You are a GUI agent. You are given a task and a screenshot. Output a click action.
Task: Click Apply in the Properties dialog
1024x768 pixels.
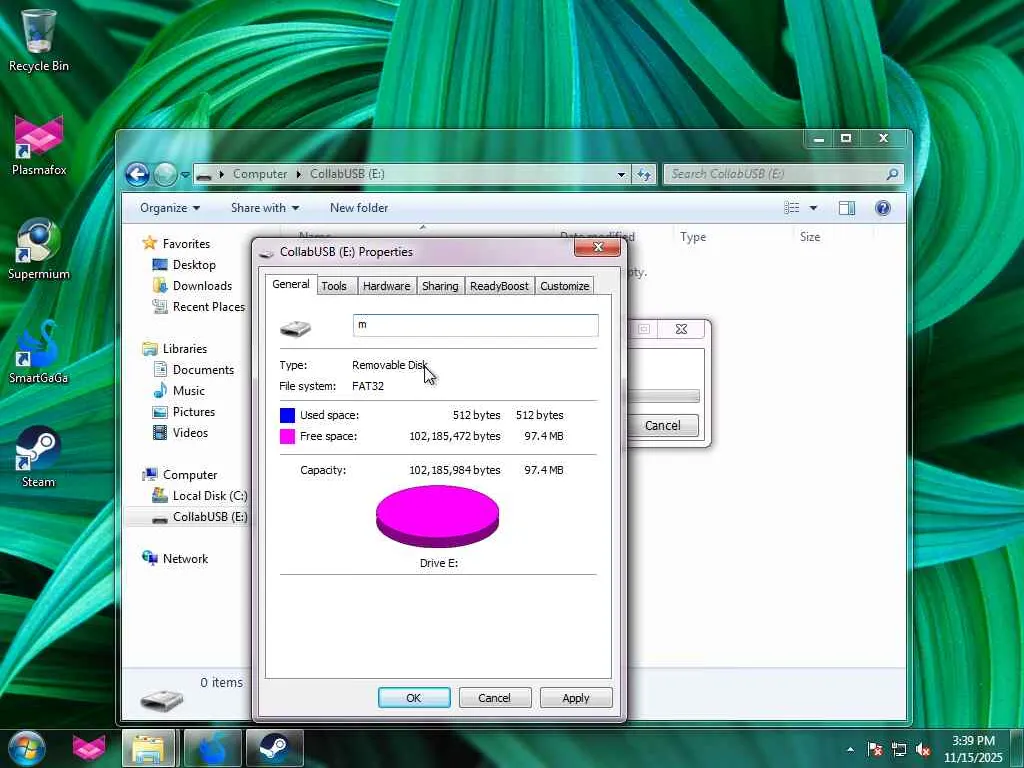pos(576,697)
